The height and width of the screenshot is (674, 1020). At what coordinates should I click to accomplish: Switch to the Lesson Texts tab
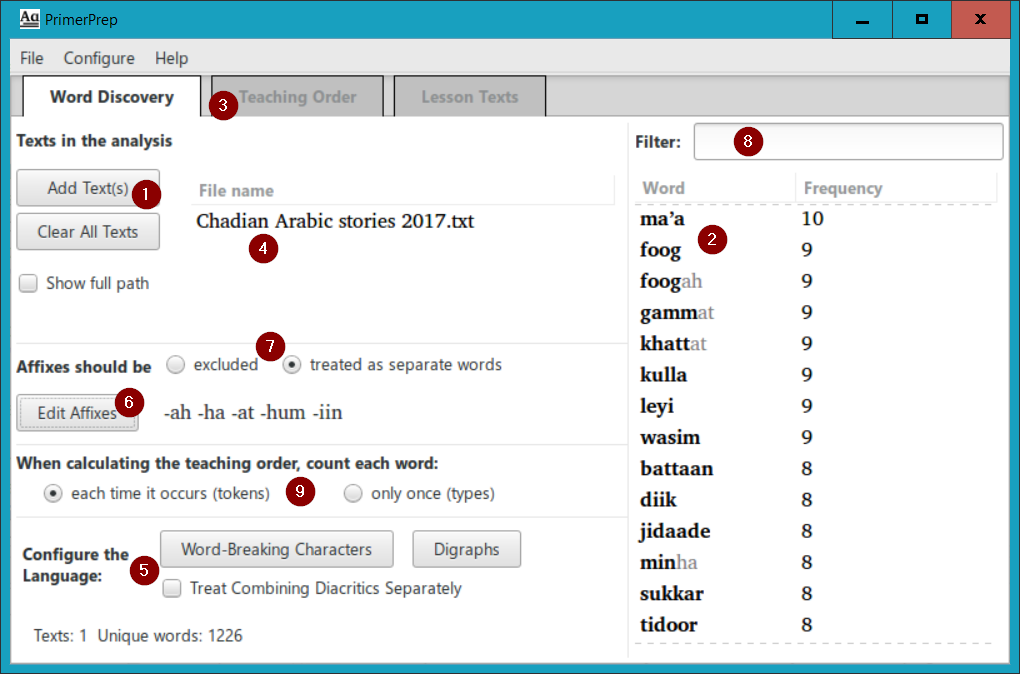pyautogui.click(x=469, y=97)
